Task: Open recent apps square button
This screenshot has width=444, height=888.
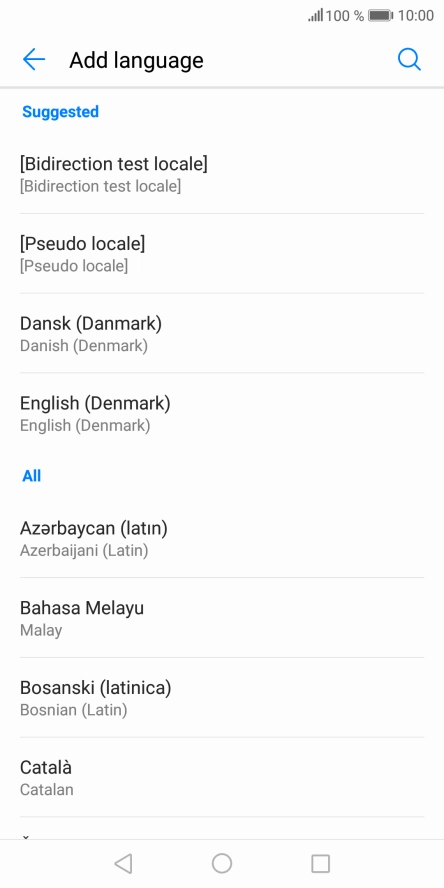Action: [321, 864]
